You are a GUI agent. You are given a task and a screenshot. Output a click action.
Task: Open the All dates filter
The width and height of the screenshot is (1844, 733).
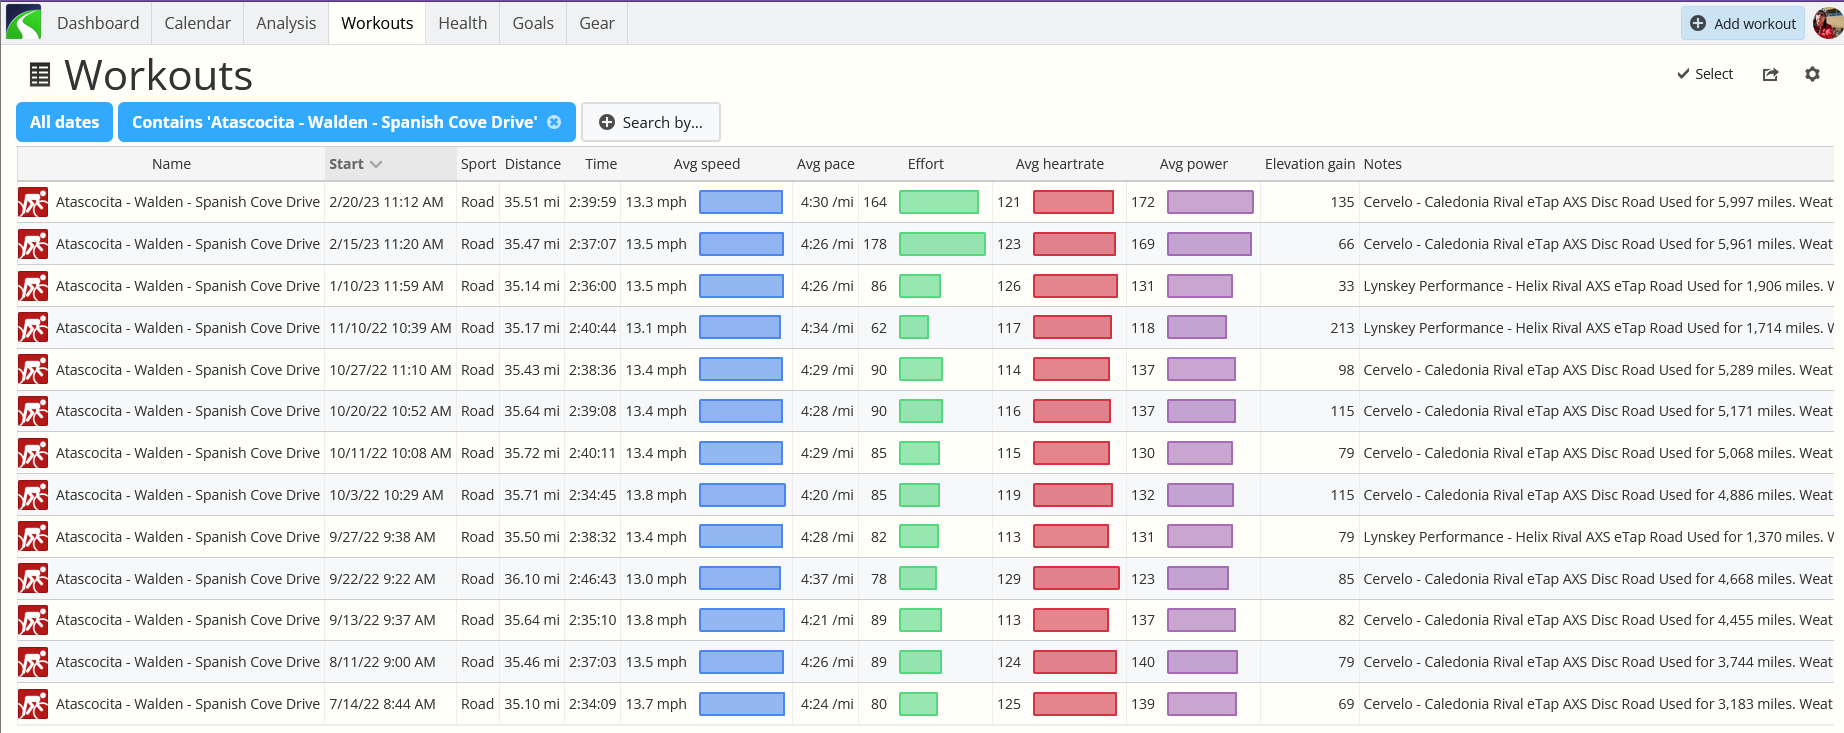(x=65, y=122)
